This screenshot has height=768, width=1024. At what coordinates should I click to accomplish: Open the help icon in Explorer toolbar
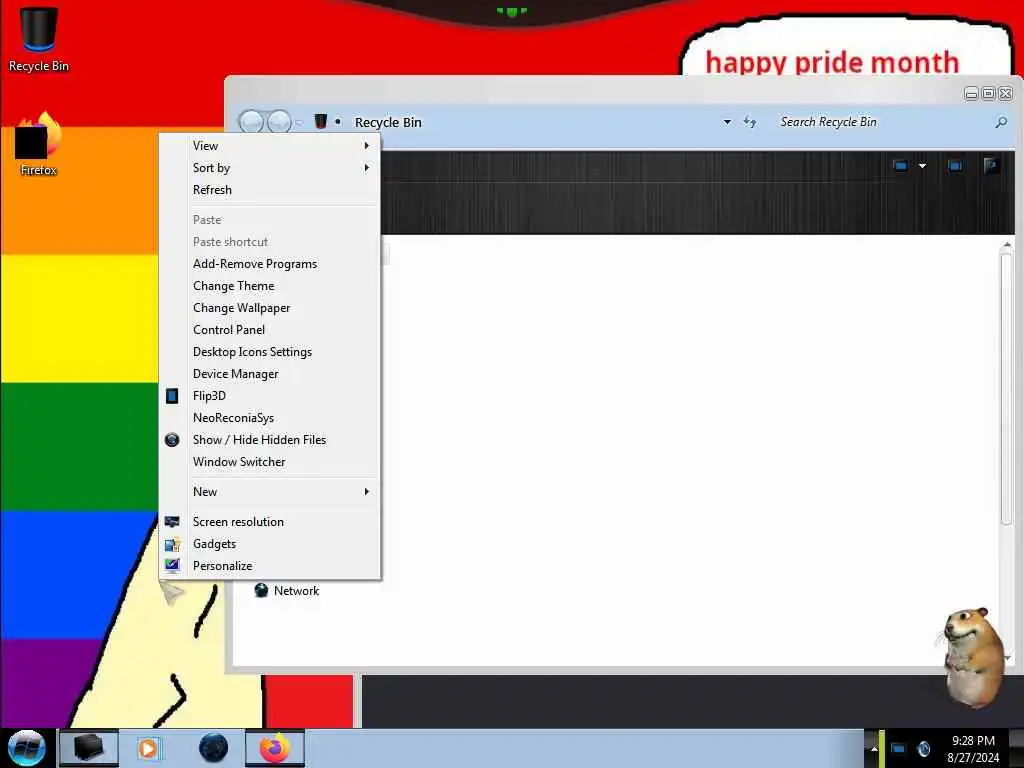pyautogui.click(x=991, y=166)
